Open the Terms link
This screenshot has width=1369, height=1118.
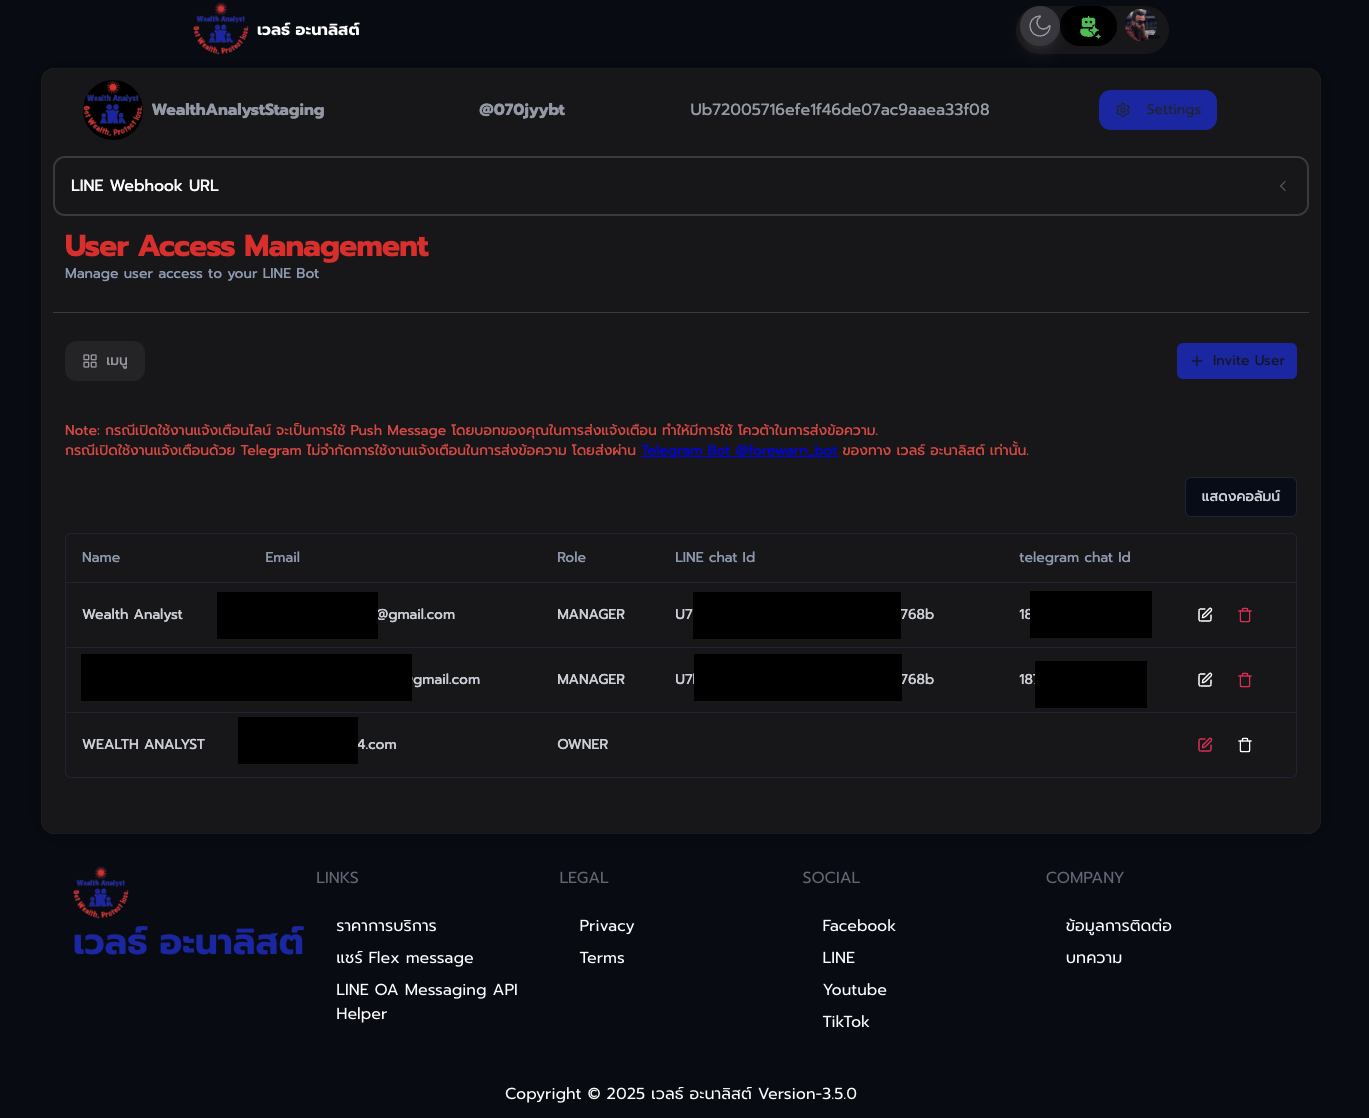click(602, 958)
